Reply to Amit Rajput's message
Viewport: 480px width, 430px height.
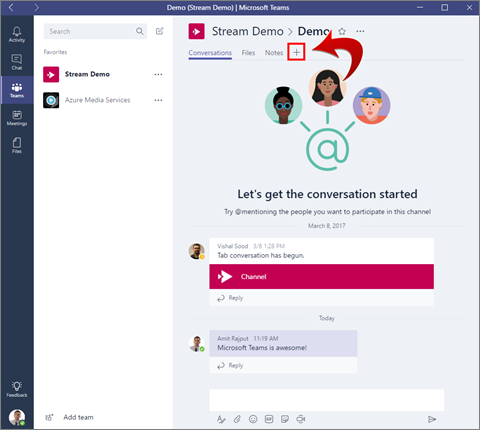pos(230,366)
